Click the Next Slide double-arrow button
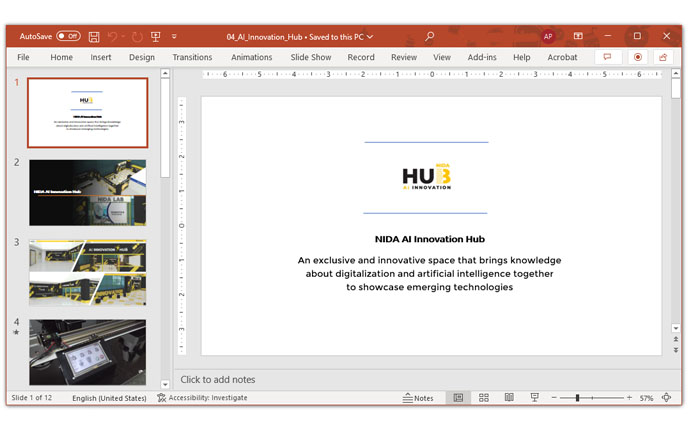 676,350
